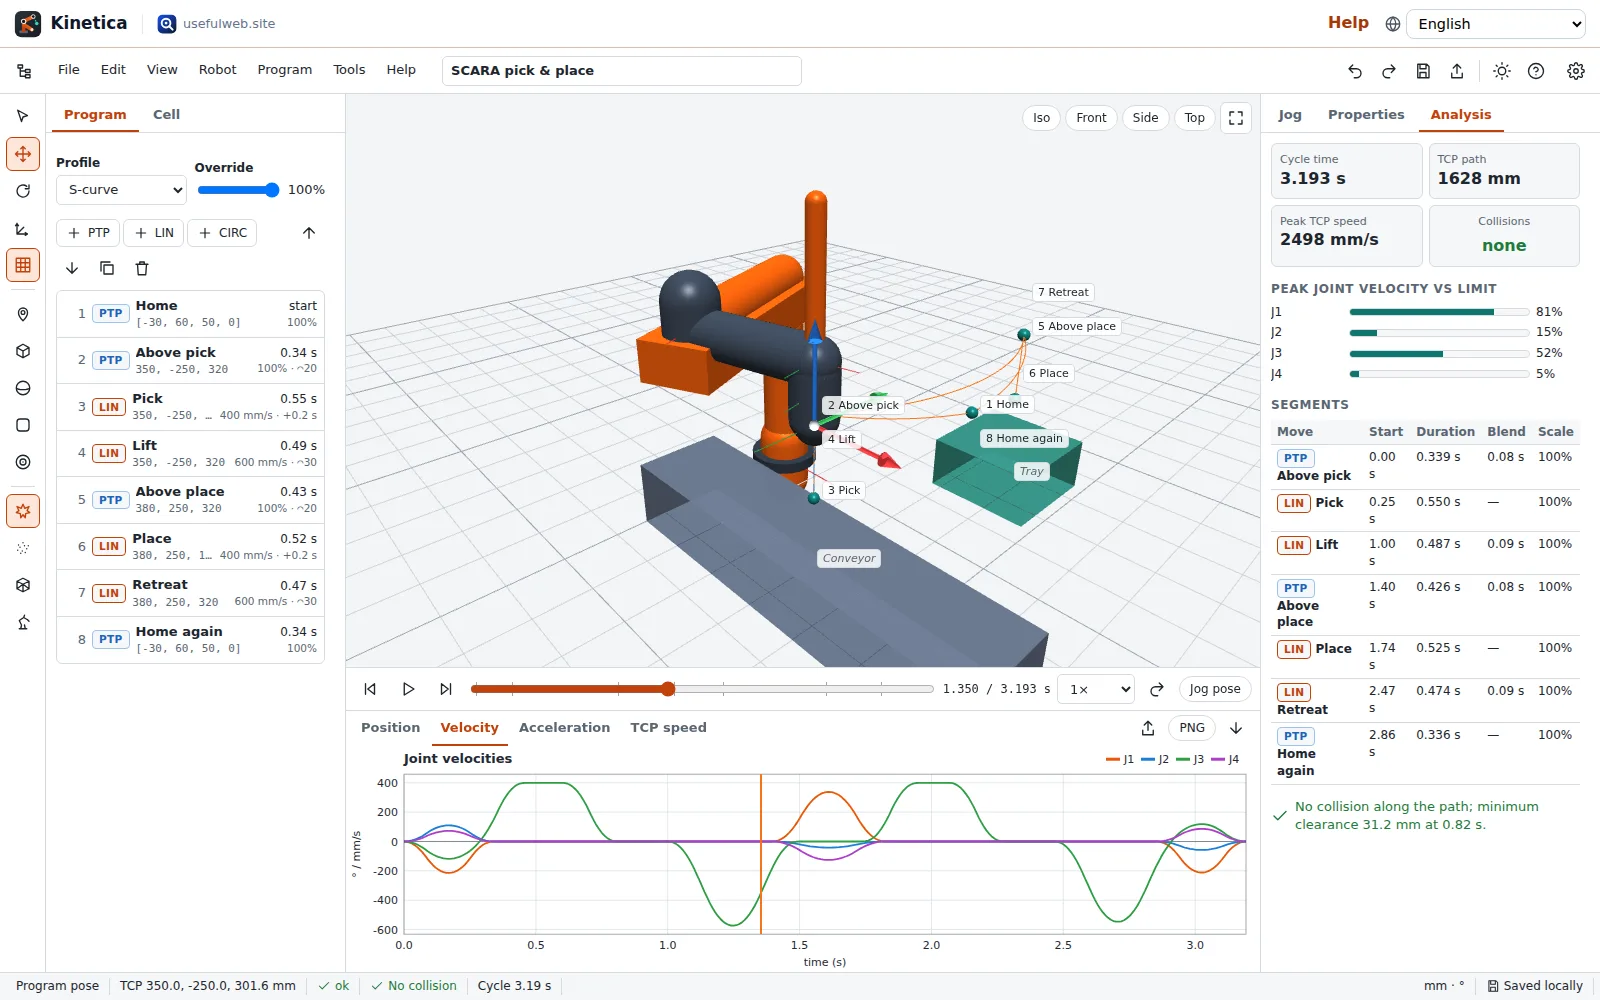1600x1000 pixels.
Task: Open the playback speed 1× dropdown
Action: click(1097, 689)
